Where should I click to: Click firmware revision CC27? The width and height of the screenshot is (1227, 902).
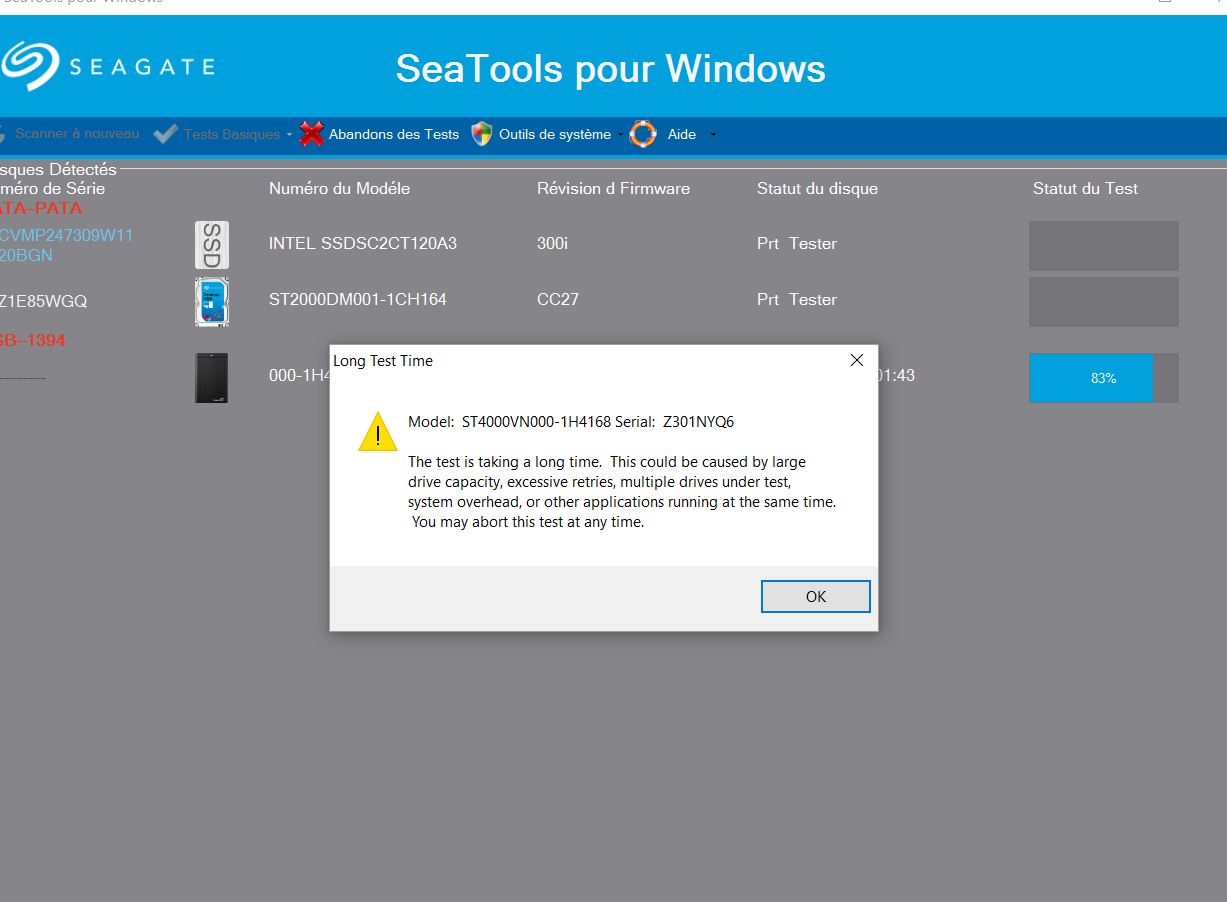[558, 299]
